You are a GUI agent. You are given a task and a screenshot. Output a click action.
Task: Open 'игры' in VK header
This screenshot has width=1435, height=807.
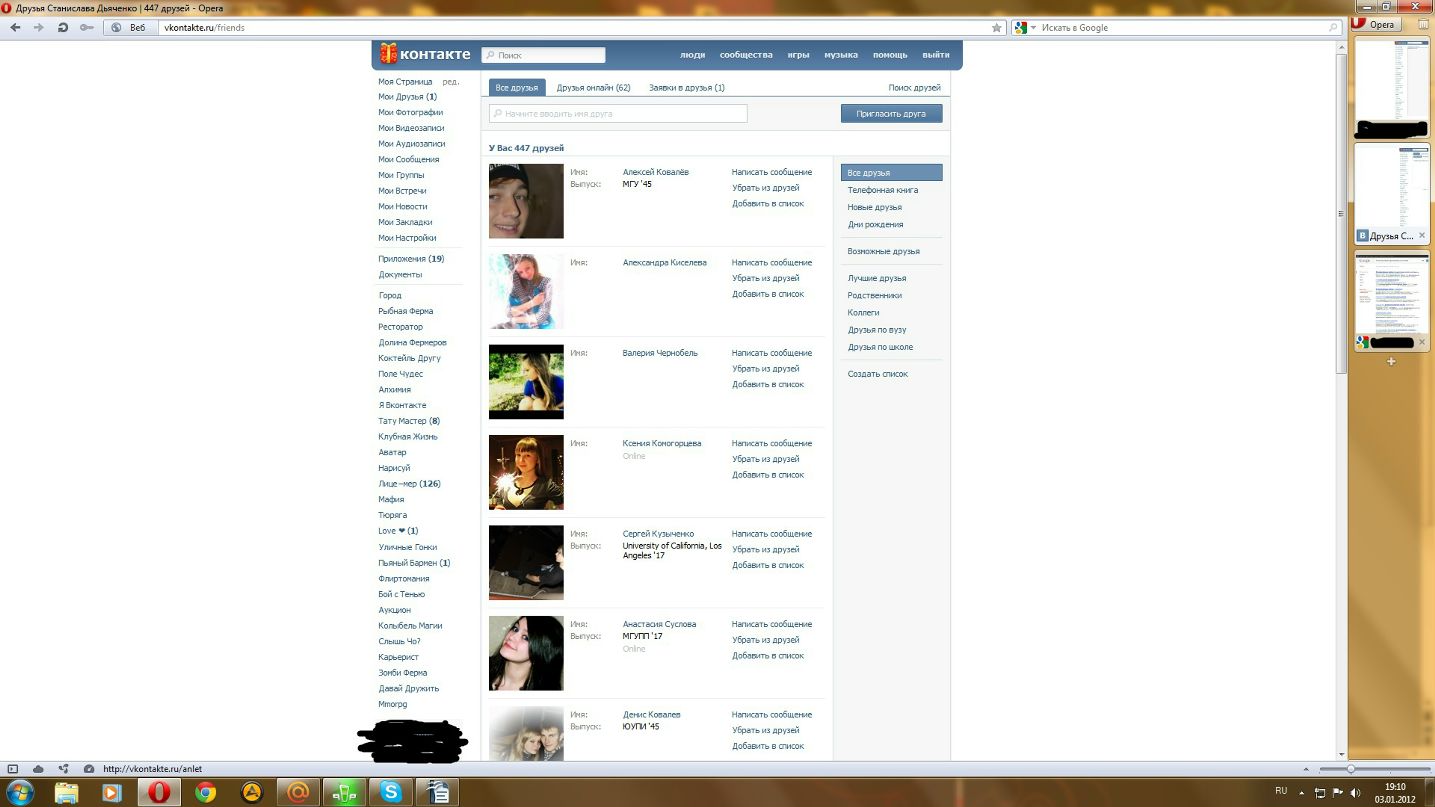pos(798,55)
